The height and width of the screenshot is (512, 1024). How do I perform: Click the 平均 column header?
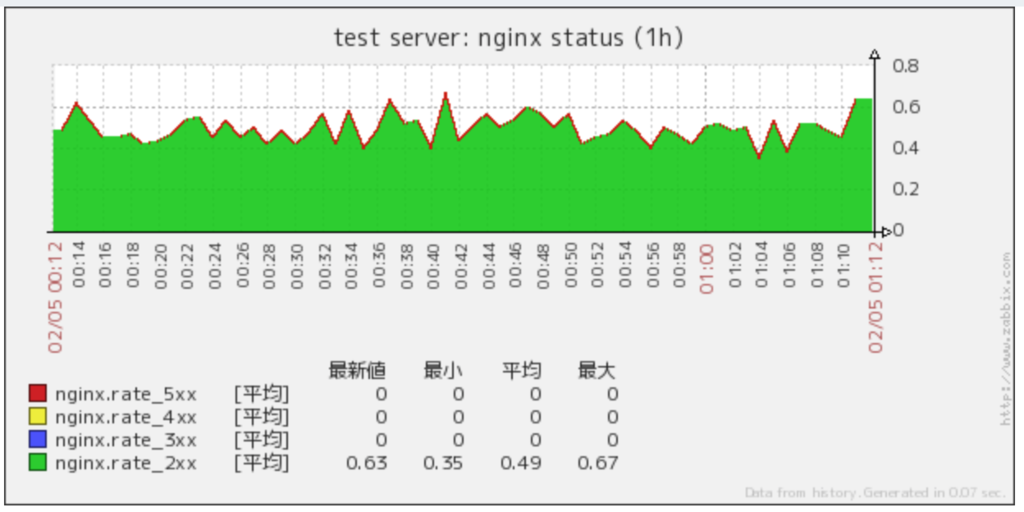pyautogui.click(x=521, y=371)
